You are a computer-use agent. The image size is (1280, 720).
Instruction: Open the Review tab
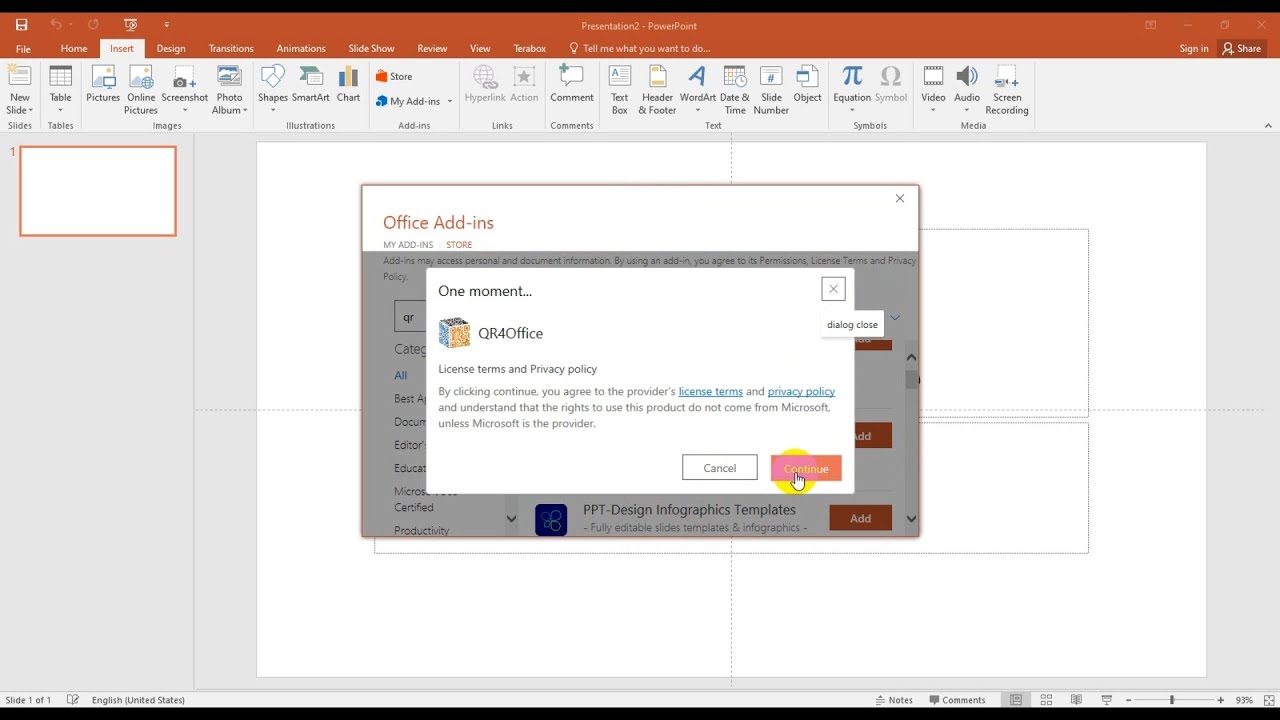[x=432, y=48]
